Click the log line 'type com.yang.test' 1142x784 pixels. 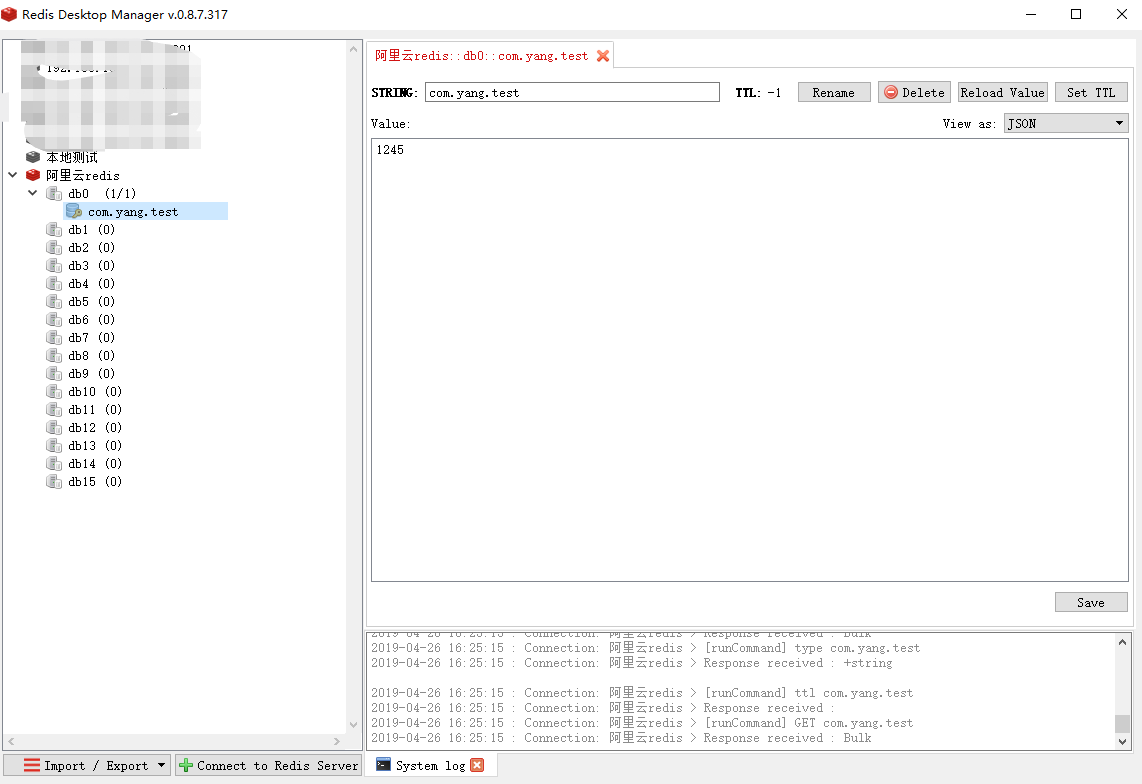pyautogui.click(x=645, y=648)
